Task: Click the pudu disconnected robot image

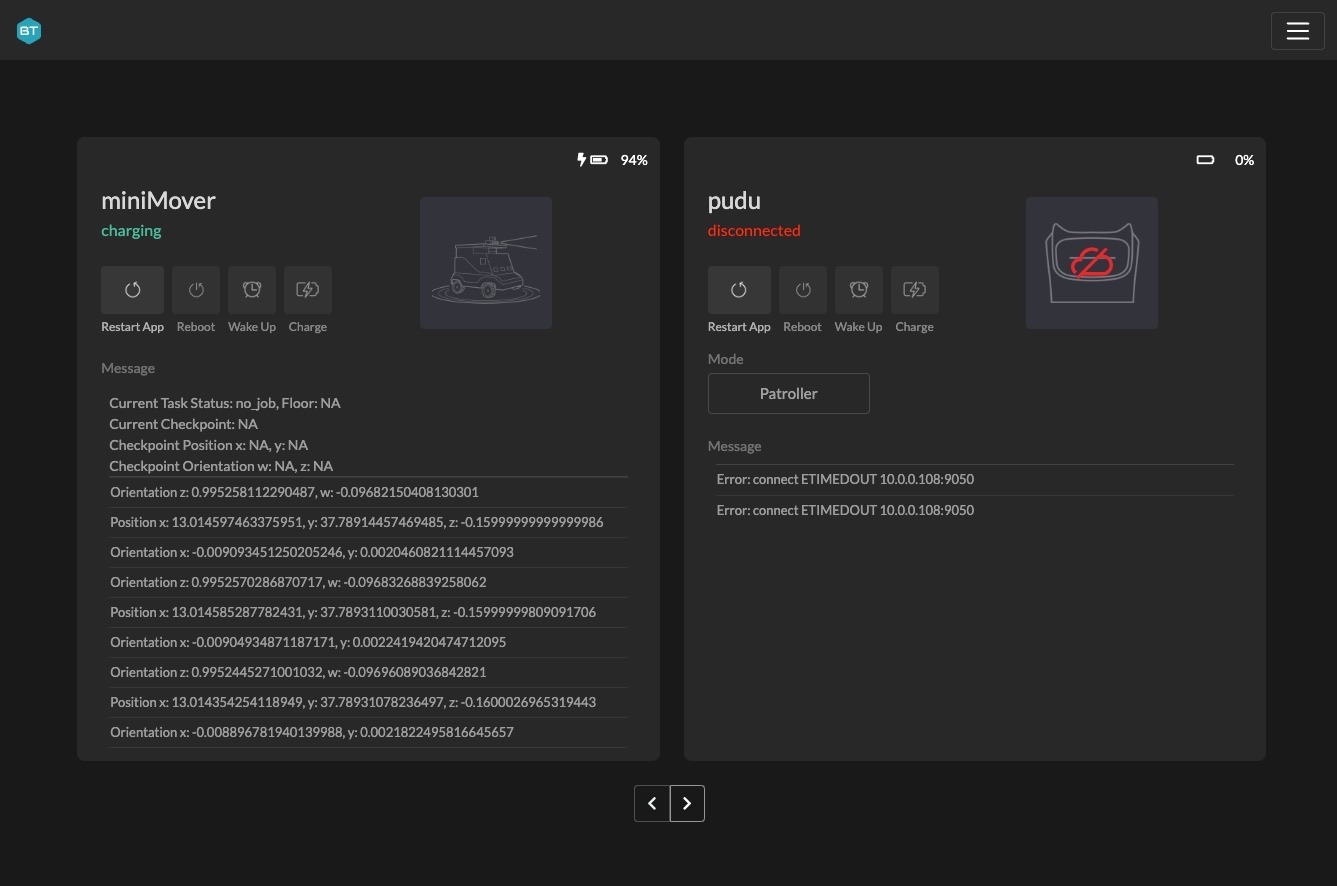Action: tap(1091, 263)
